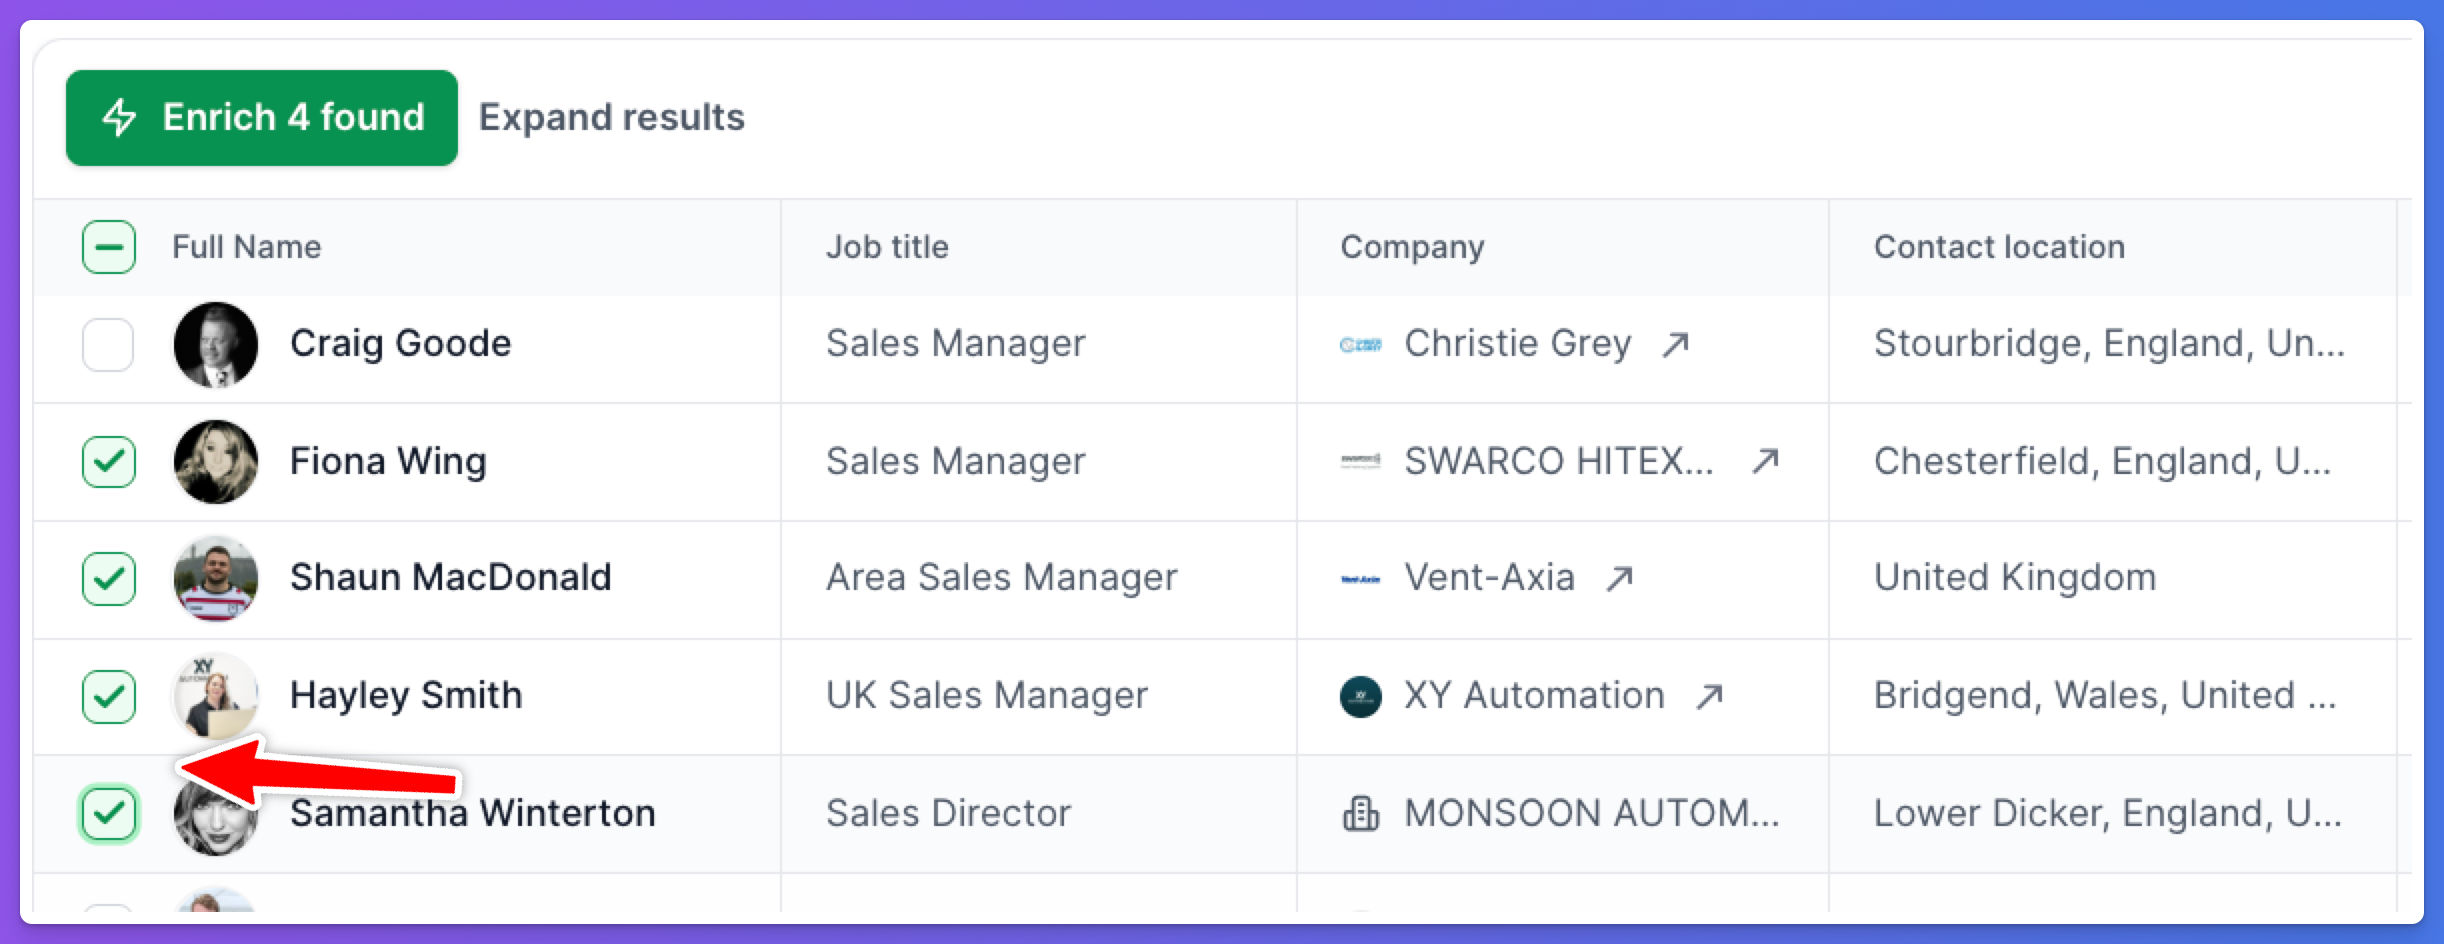2444x944 pixels.
Task: Open Christie Grey company external link arrow
Action: coord(1676,344)
